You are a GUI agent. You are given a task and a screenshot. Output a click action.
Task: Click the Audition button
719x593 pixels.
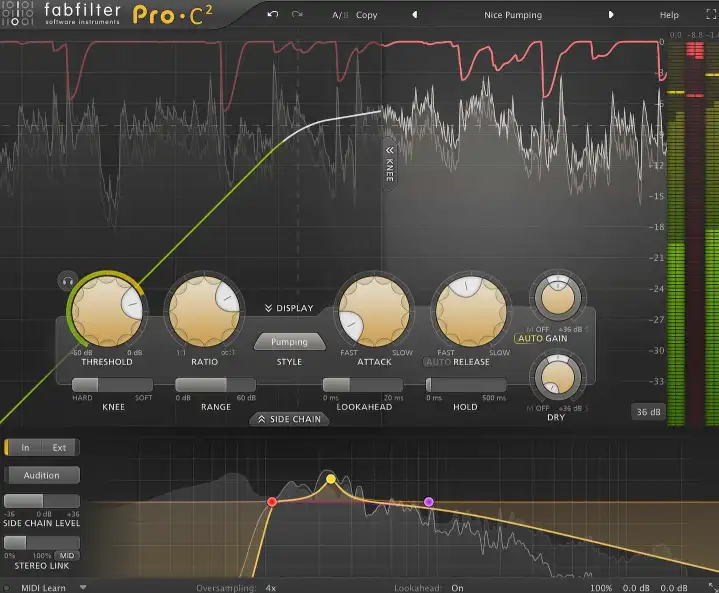tap(42, 476)
